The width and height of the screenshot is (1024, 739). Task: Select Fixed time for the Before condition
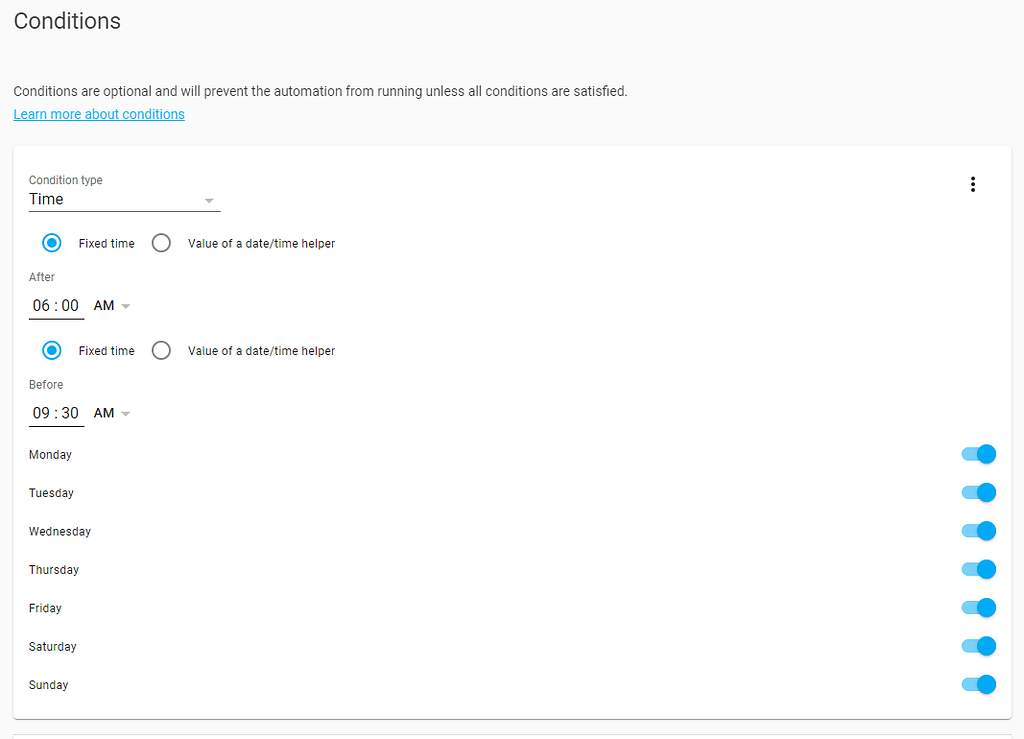click(x=52, y=350)
